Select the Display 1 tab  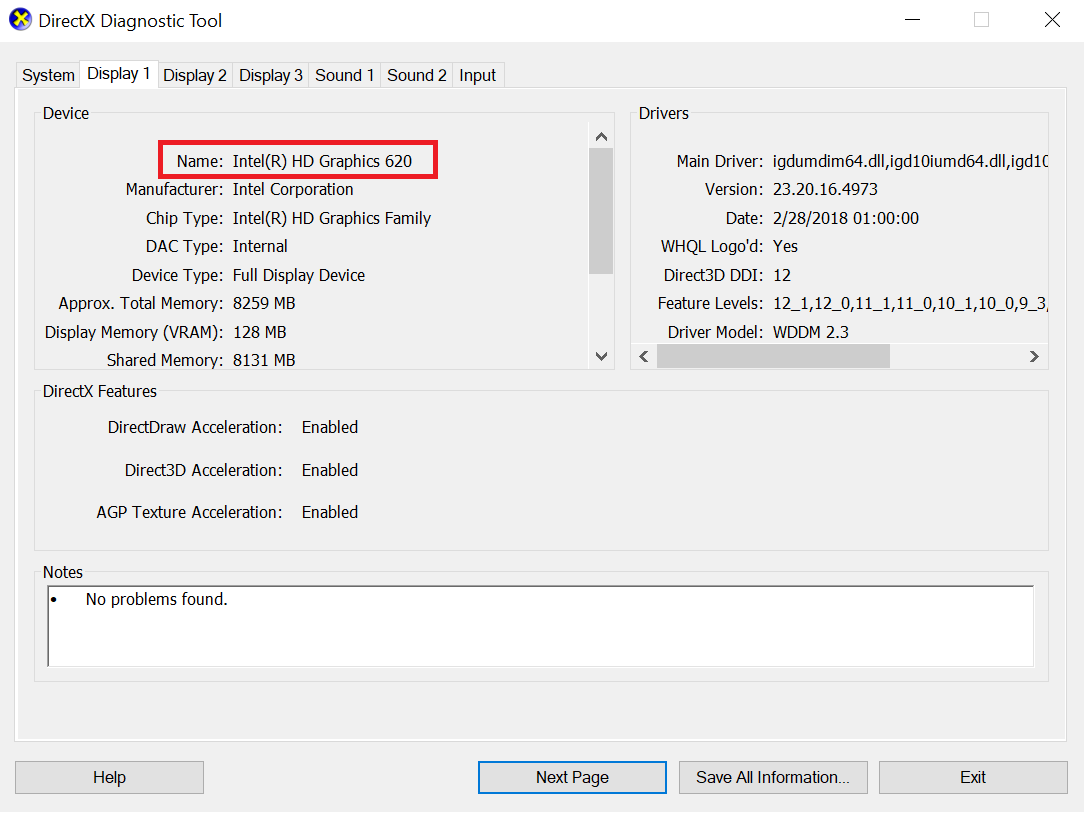[x=118, y=73]
